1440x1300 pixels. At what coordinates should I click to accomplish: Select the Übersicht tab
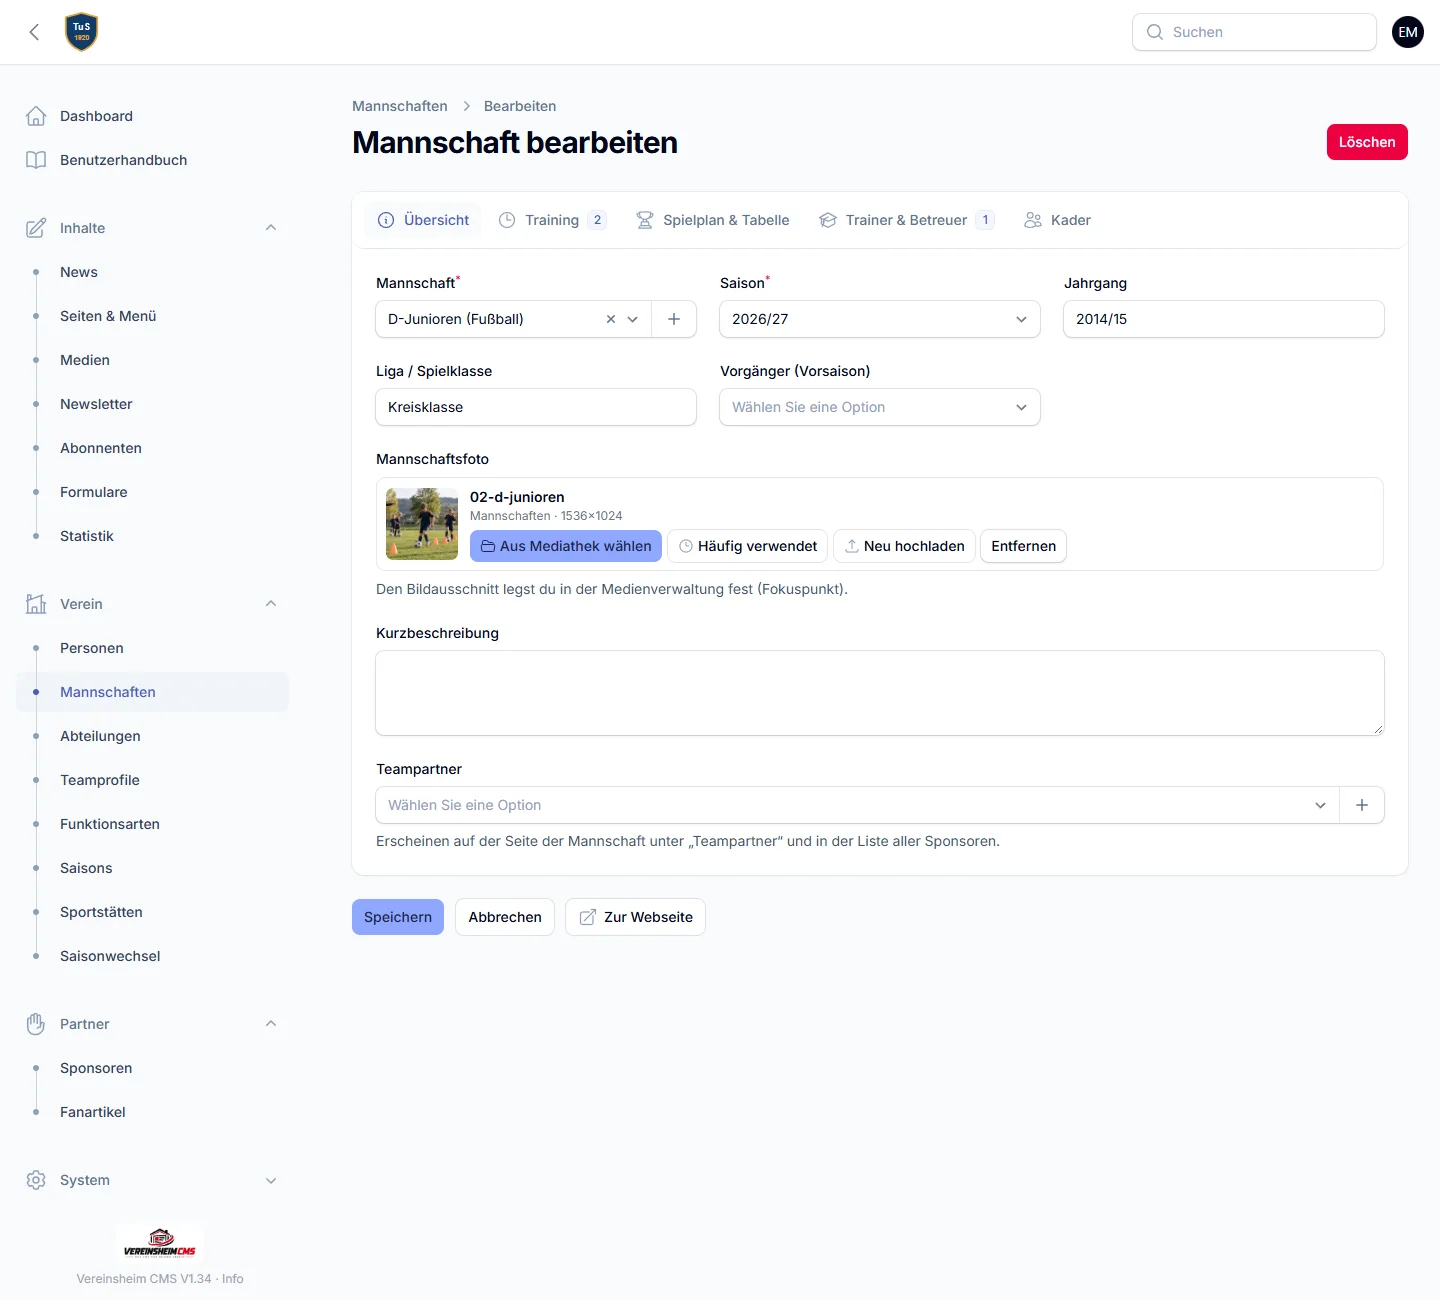click(x=423, y=220)
